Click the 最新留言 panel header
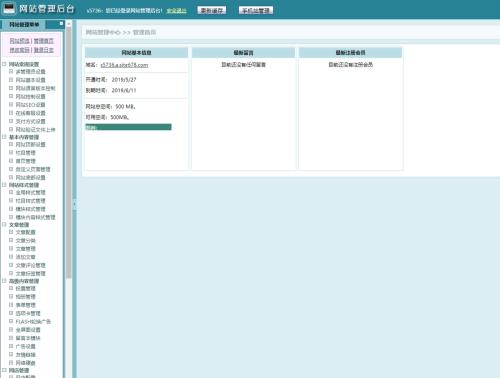This screenshot has width=500, height=378. click(243, 53)
